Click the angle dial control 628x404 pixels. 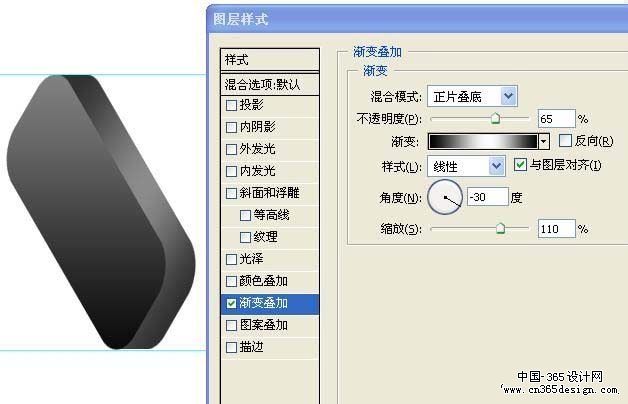coord(445,197)
